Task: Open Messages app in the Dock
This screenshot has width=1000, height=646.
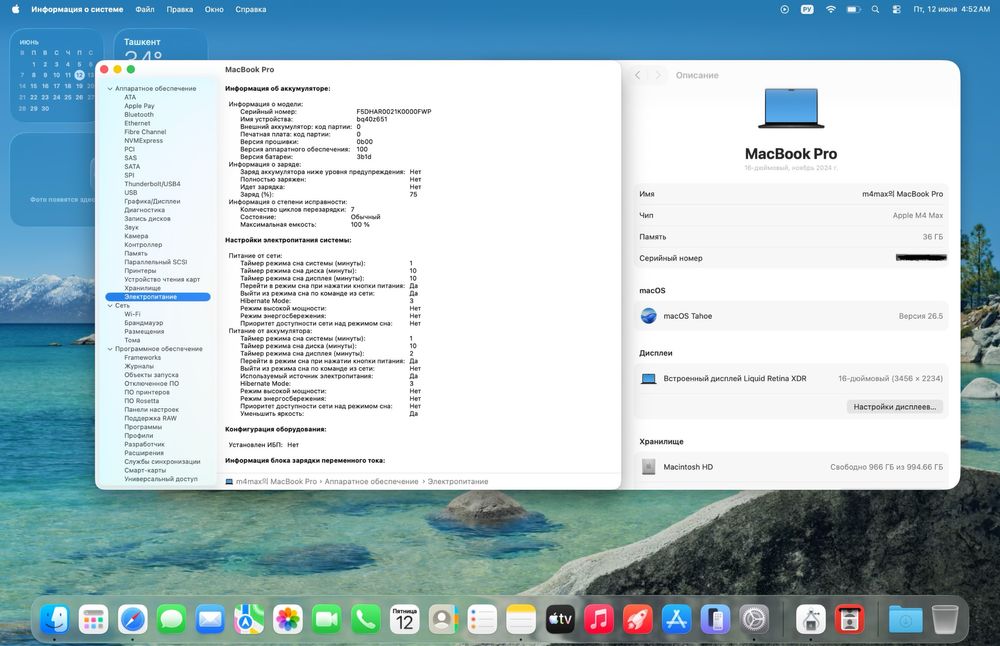Action: click(x=171, y=619)
